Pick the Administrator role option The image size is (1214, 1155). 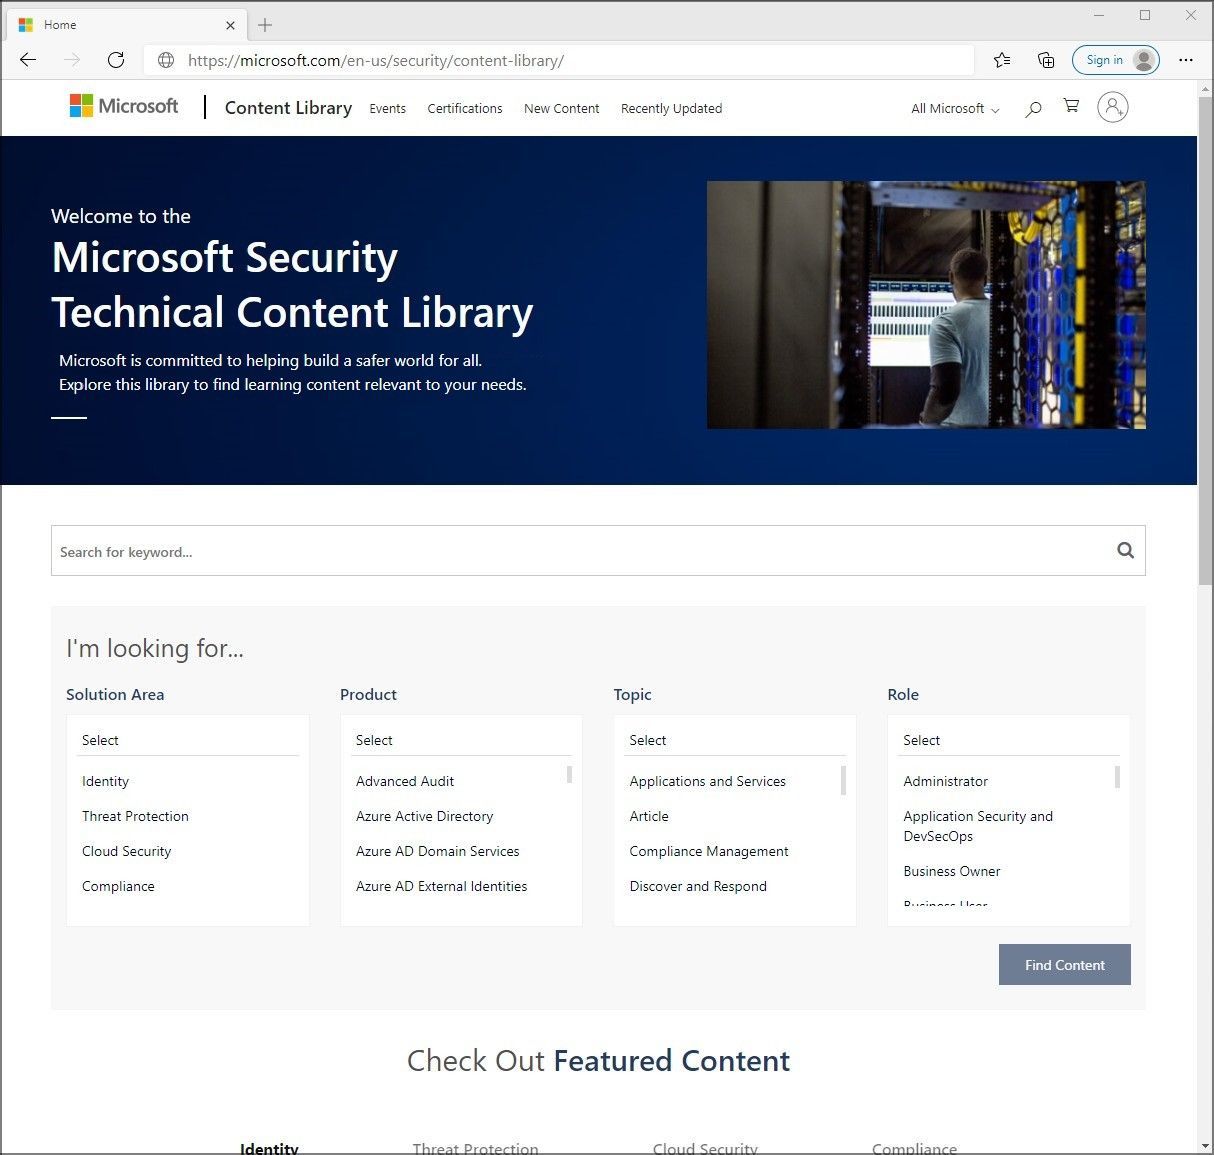click(x=945, y=781)
